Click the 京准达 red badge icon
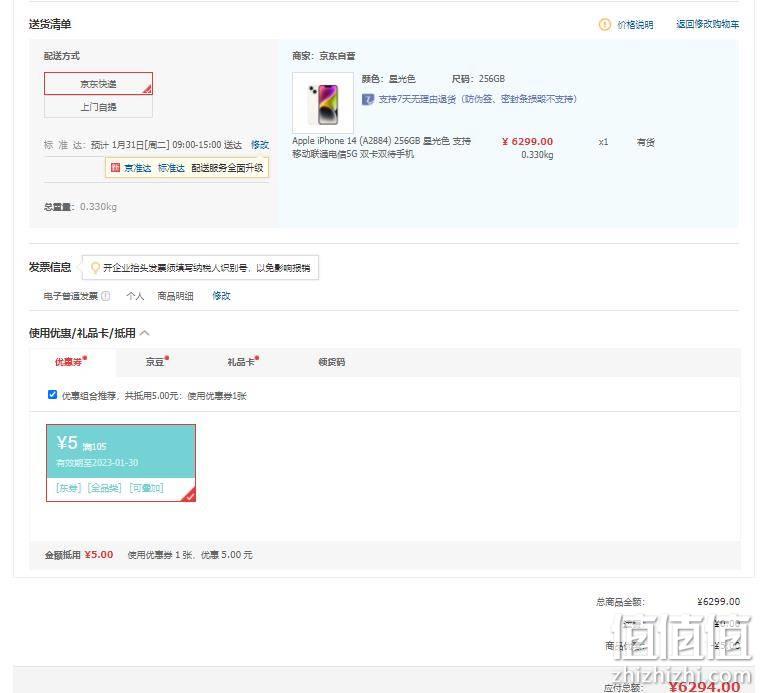The height and width of the screenshot is (693, 761). point(115,167)
